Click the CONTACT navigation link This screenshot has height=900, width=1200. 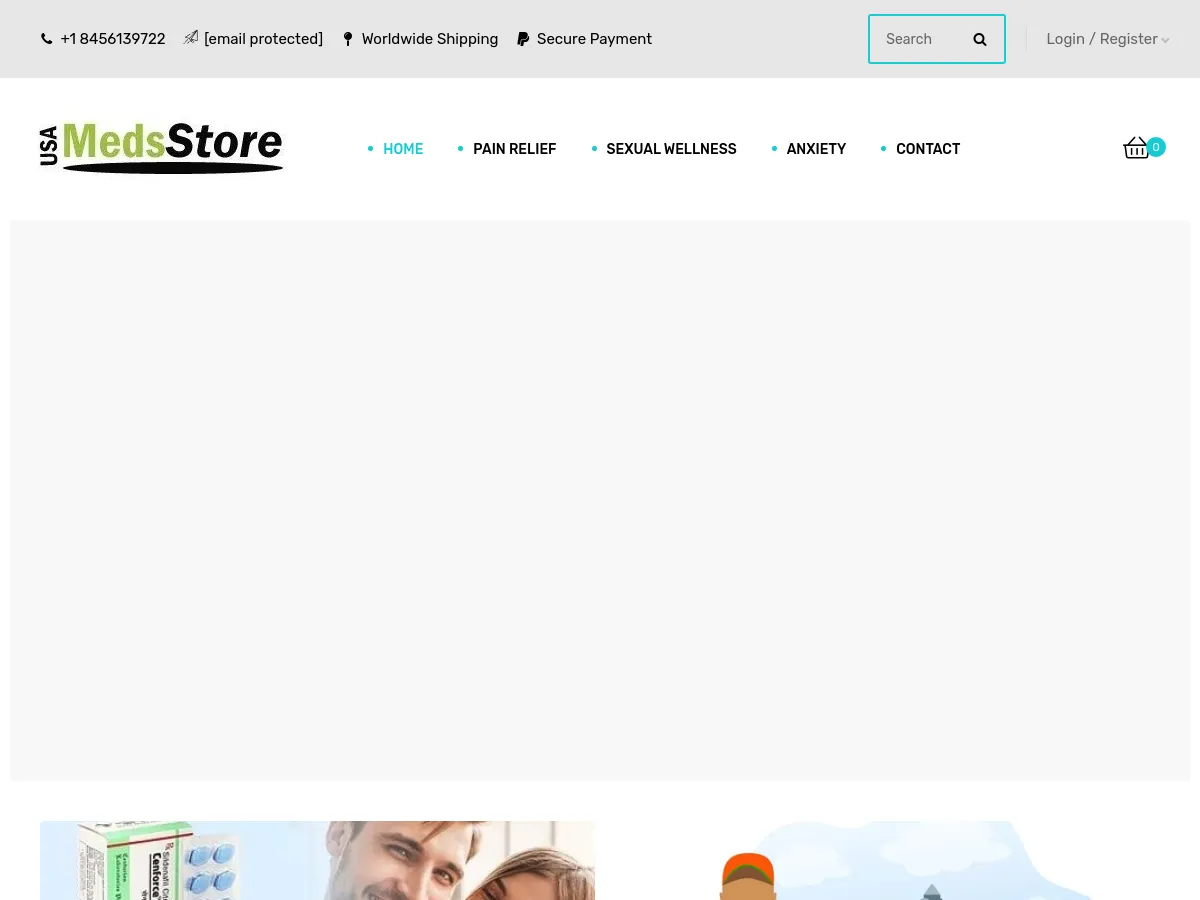(x=928, y=148)
